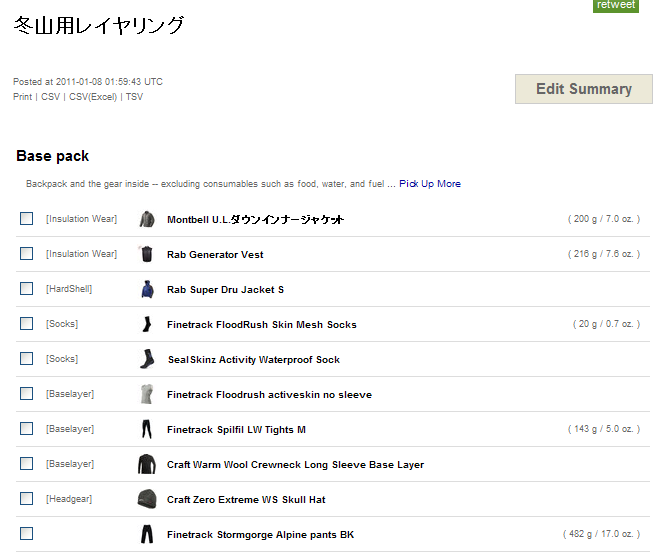Click the TSV export link
Viewport: 657px width, 559px height.
(x=134, y=97)
